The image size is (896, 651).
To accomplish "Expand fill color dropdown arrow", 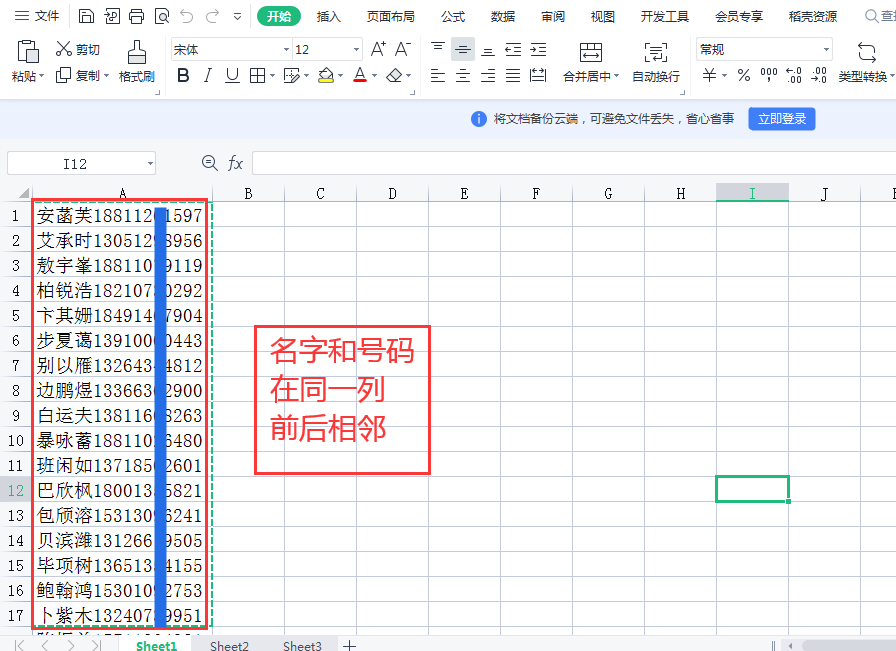I will (341, 75).
